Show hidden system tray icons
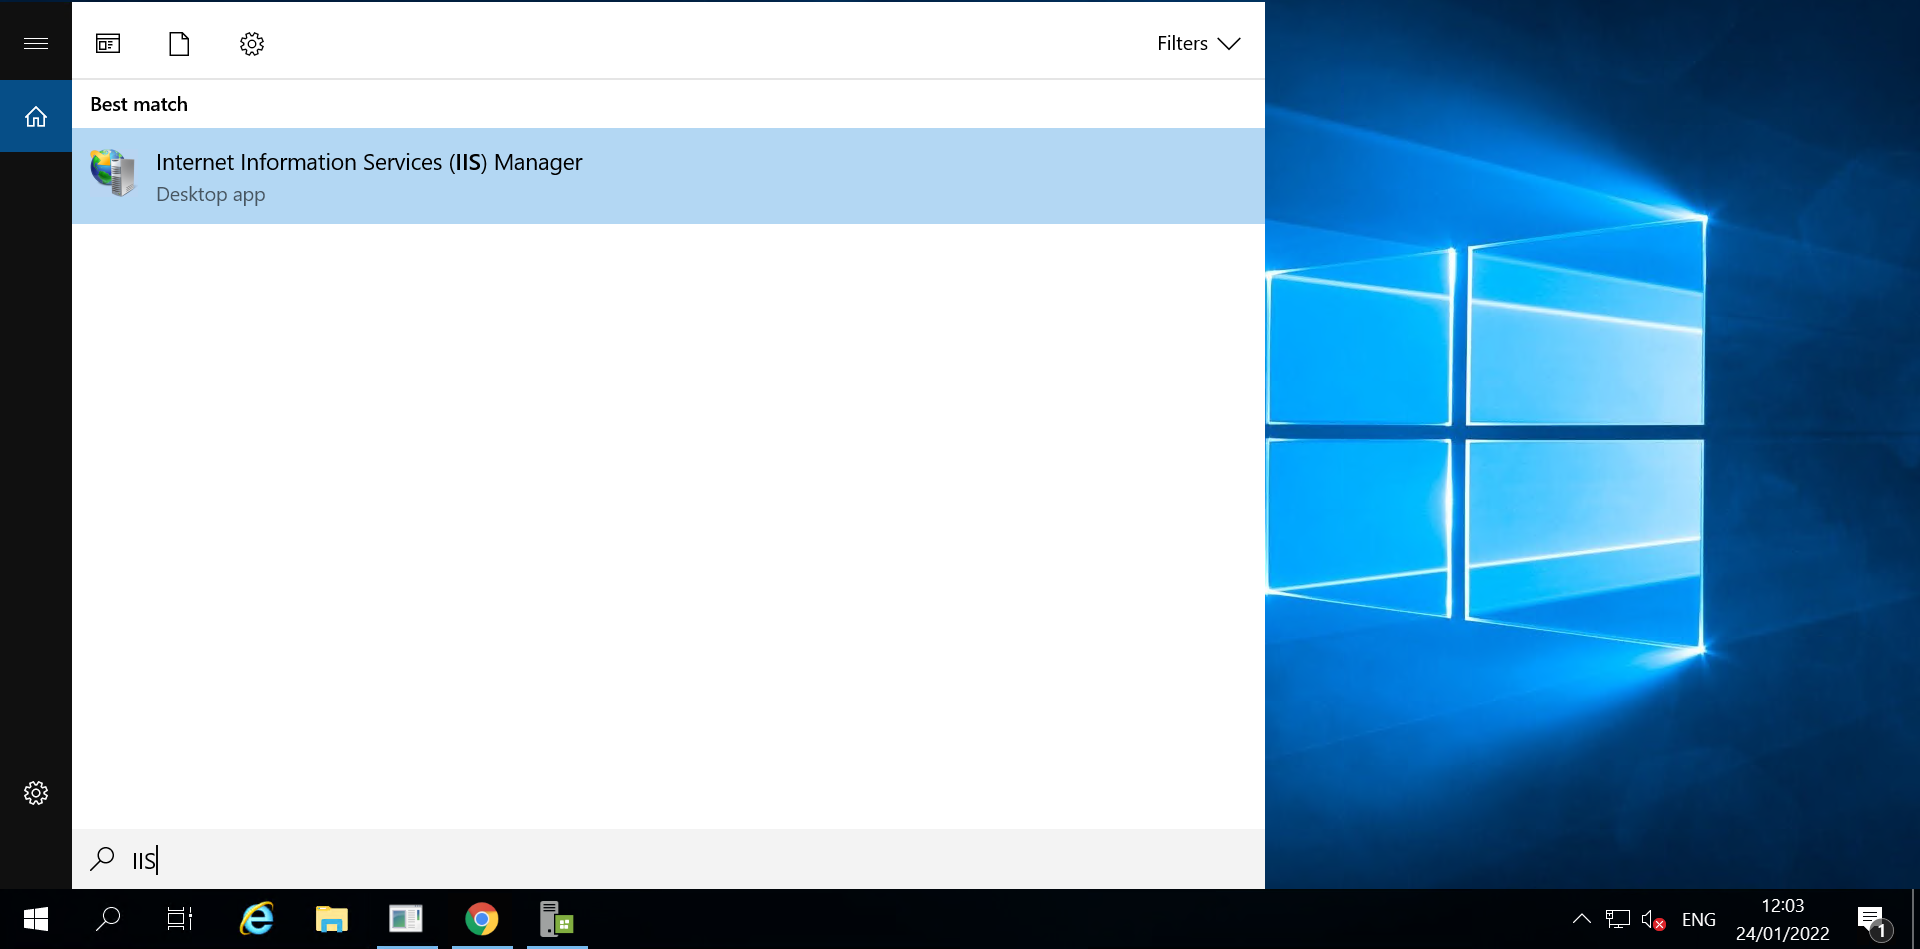The image size is (1920, 949). point(1581,919)
